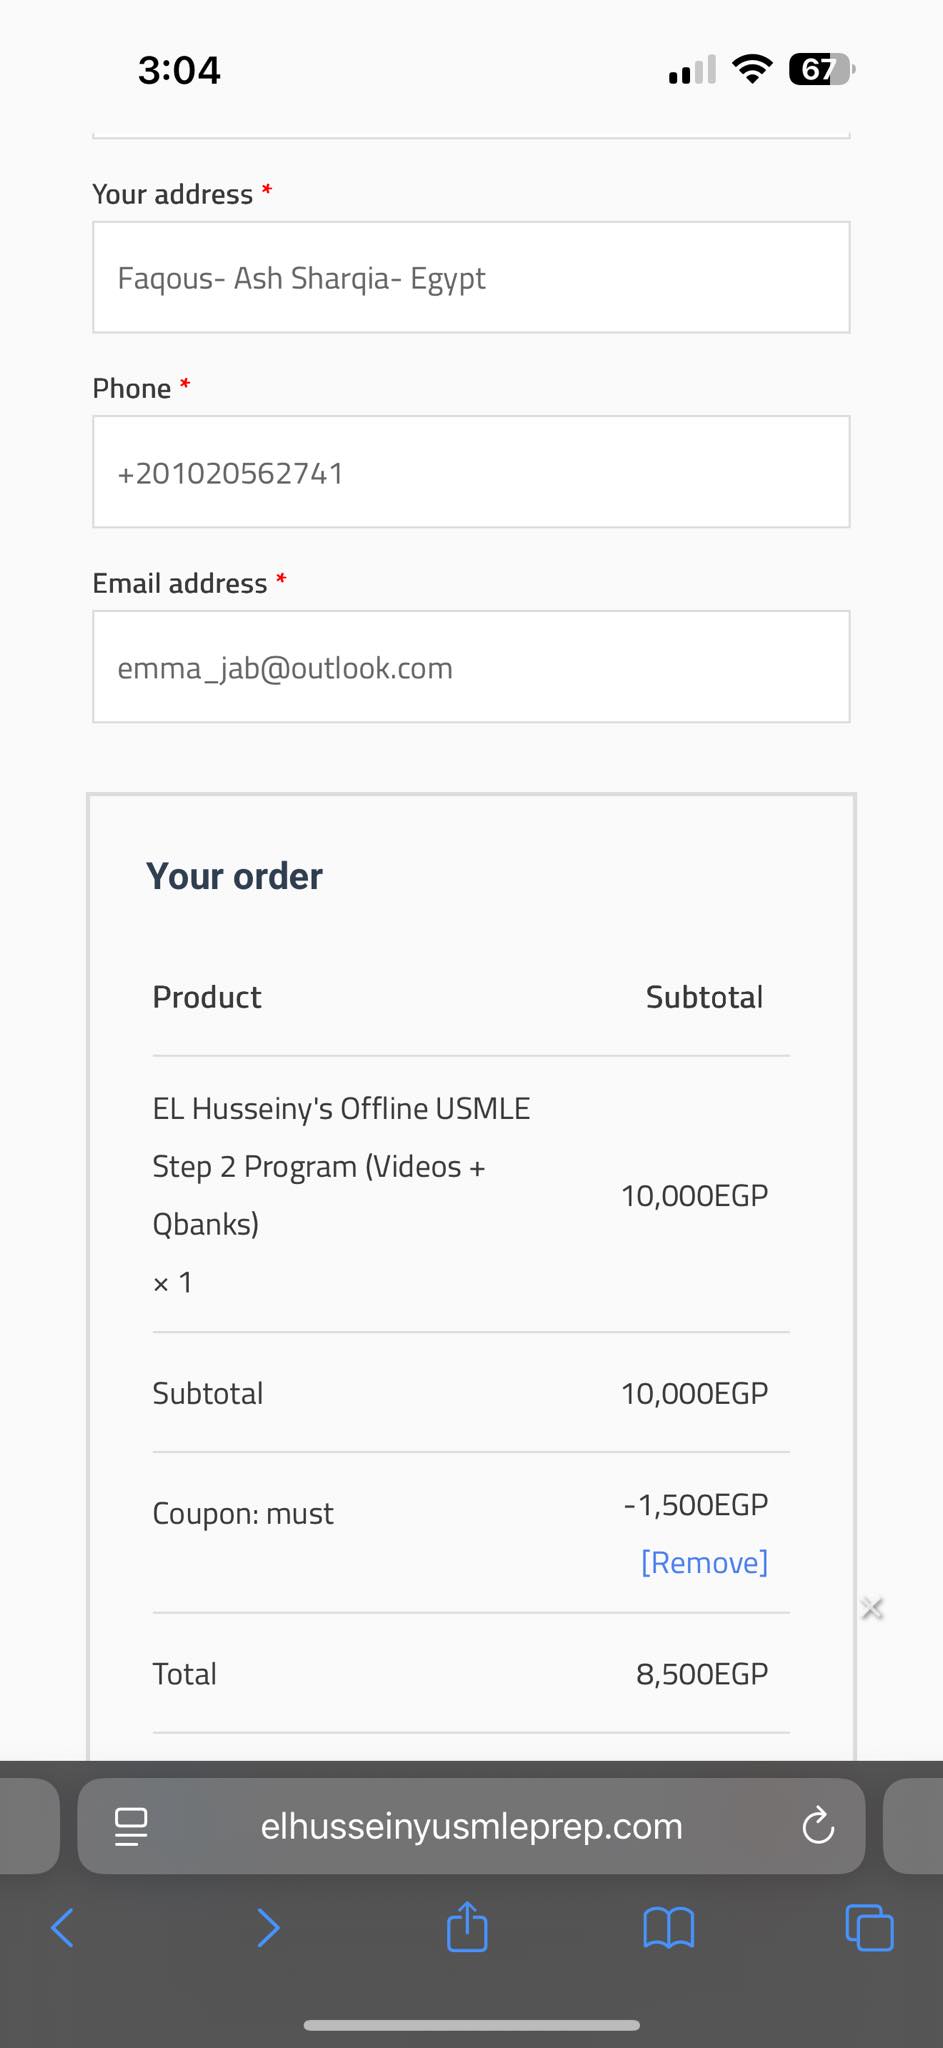Tap the battery indicator in status bar

(820, 70)
